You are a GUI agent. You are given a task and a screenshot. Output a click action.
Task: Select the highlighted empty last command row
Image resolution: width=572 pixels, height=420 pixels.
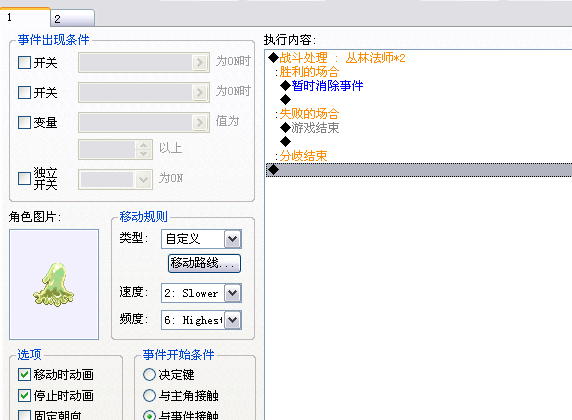coord(419,170)
